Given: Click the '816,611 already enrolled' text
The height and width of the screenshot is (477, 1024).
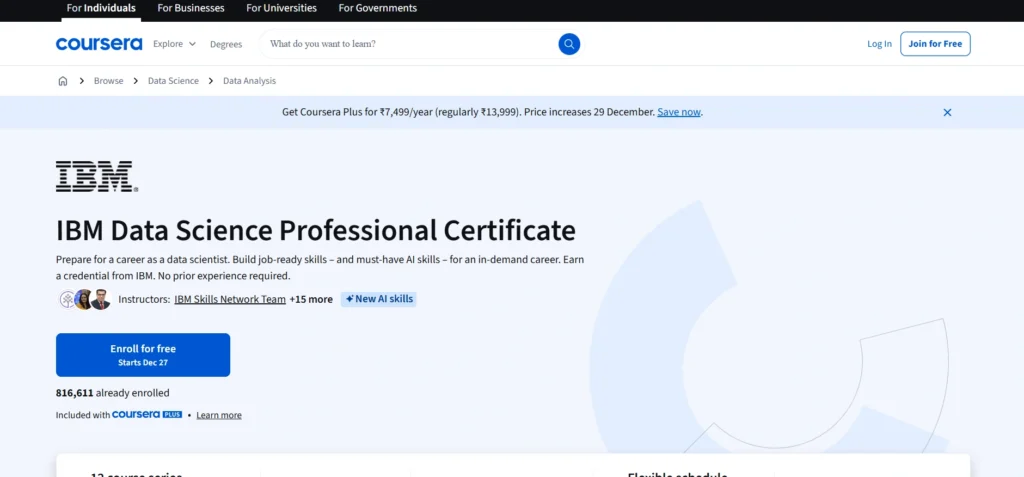Looking at the screenshot, I should point(112,393).
